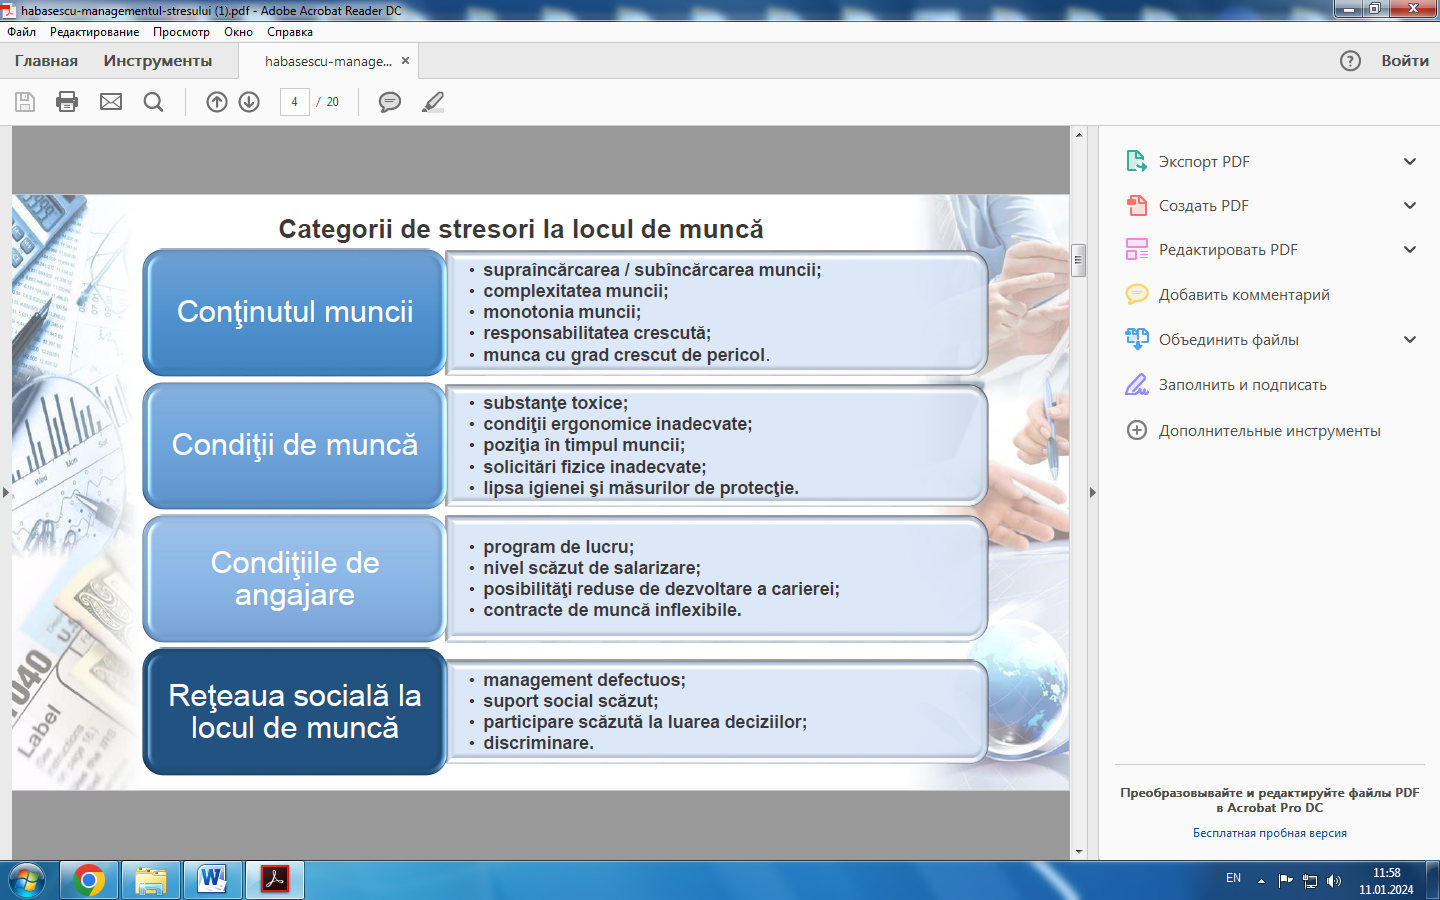Click the Save file icon
This screenshot has width=1440, height=900.
(x=25, y=102)
